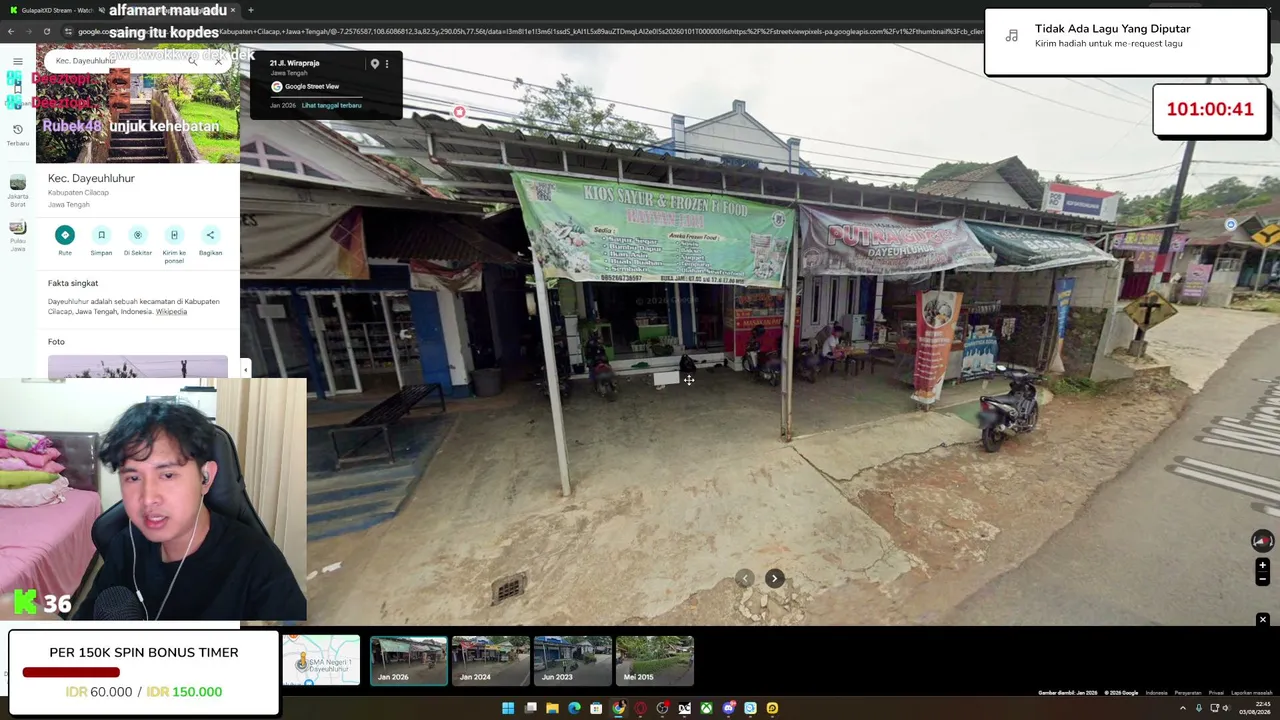Close the imagery timeline strip
This screenshot has width=1280, height=720.
pyautogui.click(x=1262, y=620)
